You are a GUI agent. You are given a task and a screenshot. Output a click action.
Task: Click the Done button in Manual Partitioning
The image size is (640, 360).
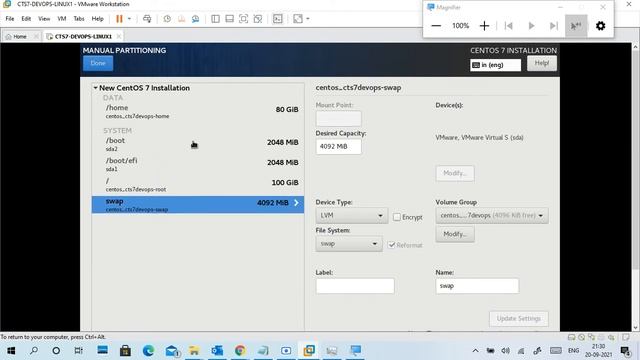click(98, 63)
